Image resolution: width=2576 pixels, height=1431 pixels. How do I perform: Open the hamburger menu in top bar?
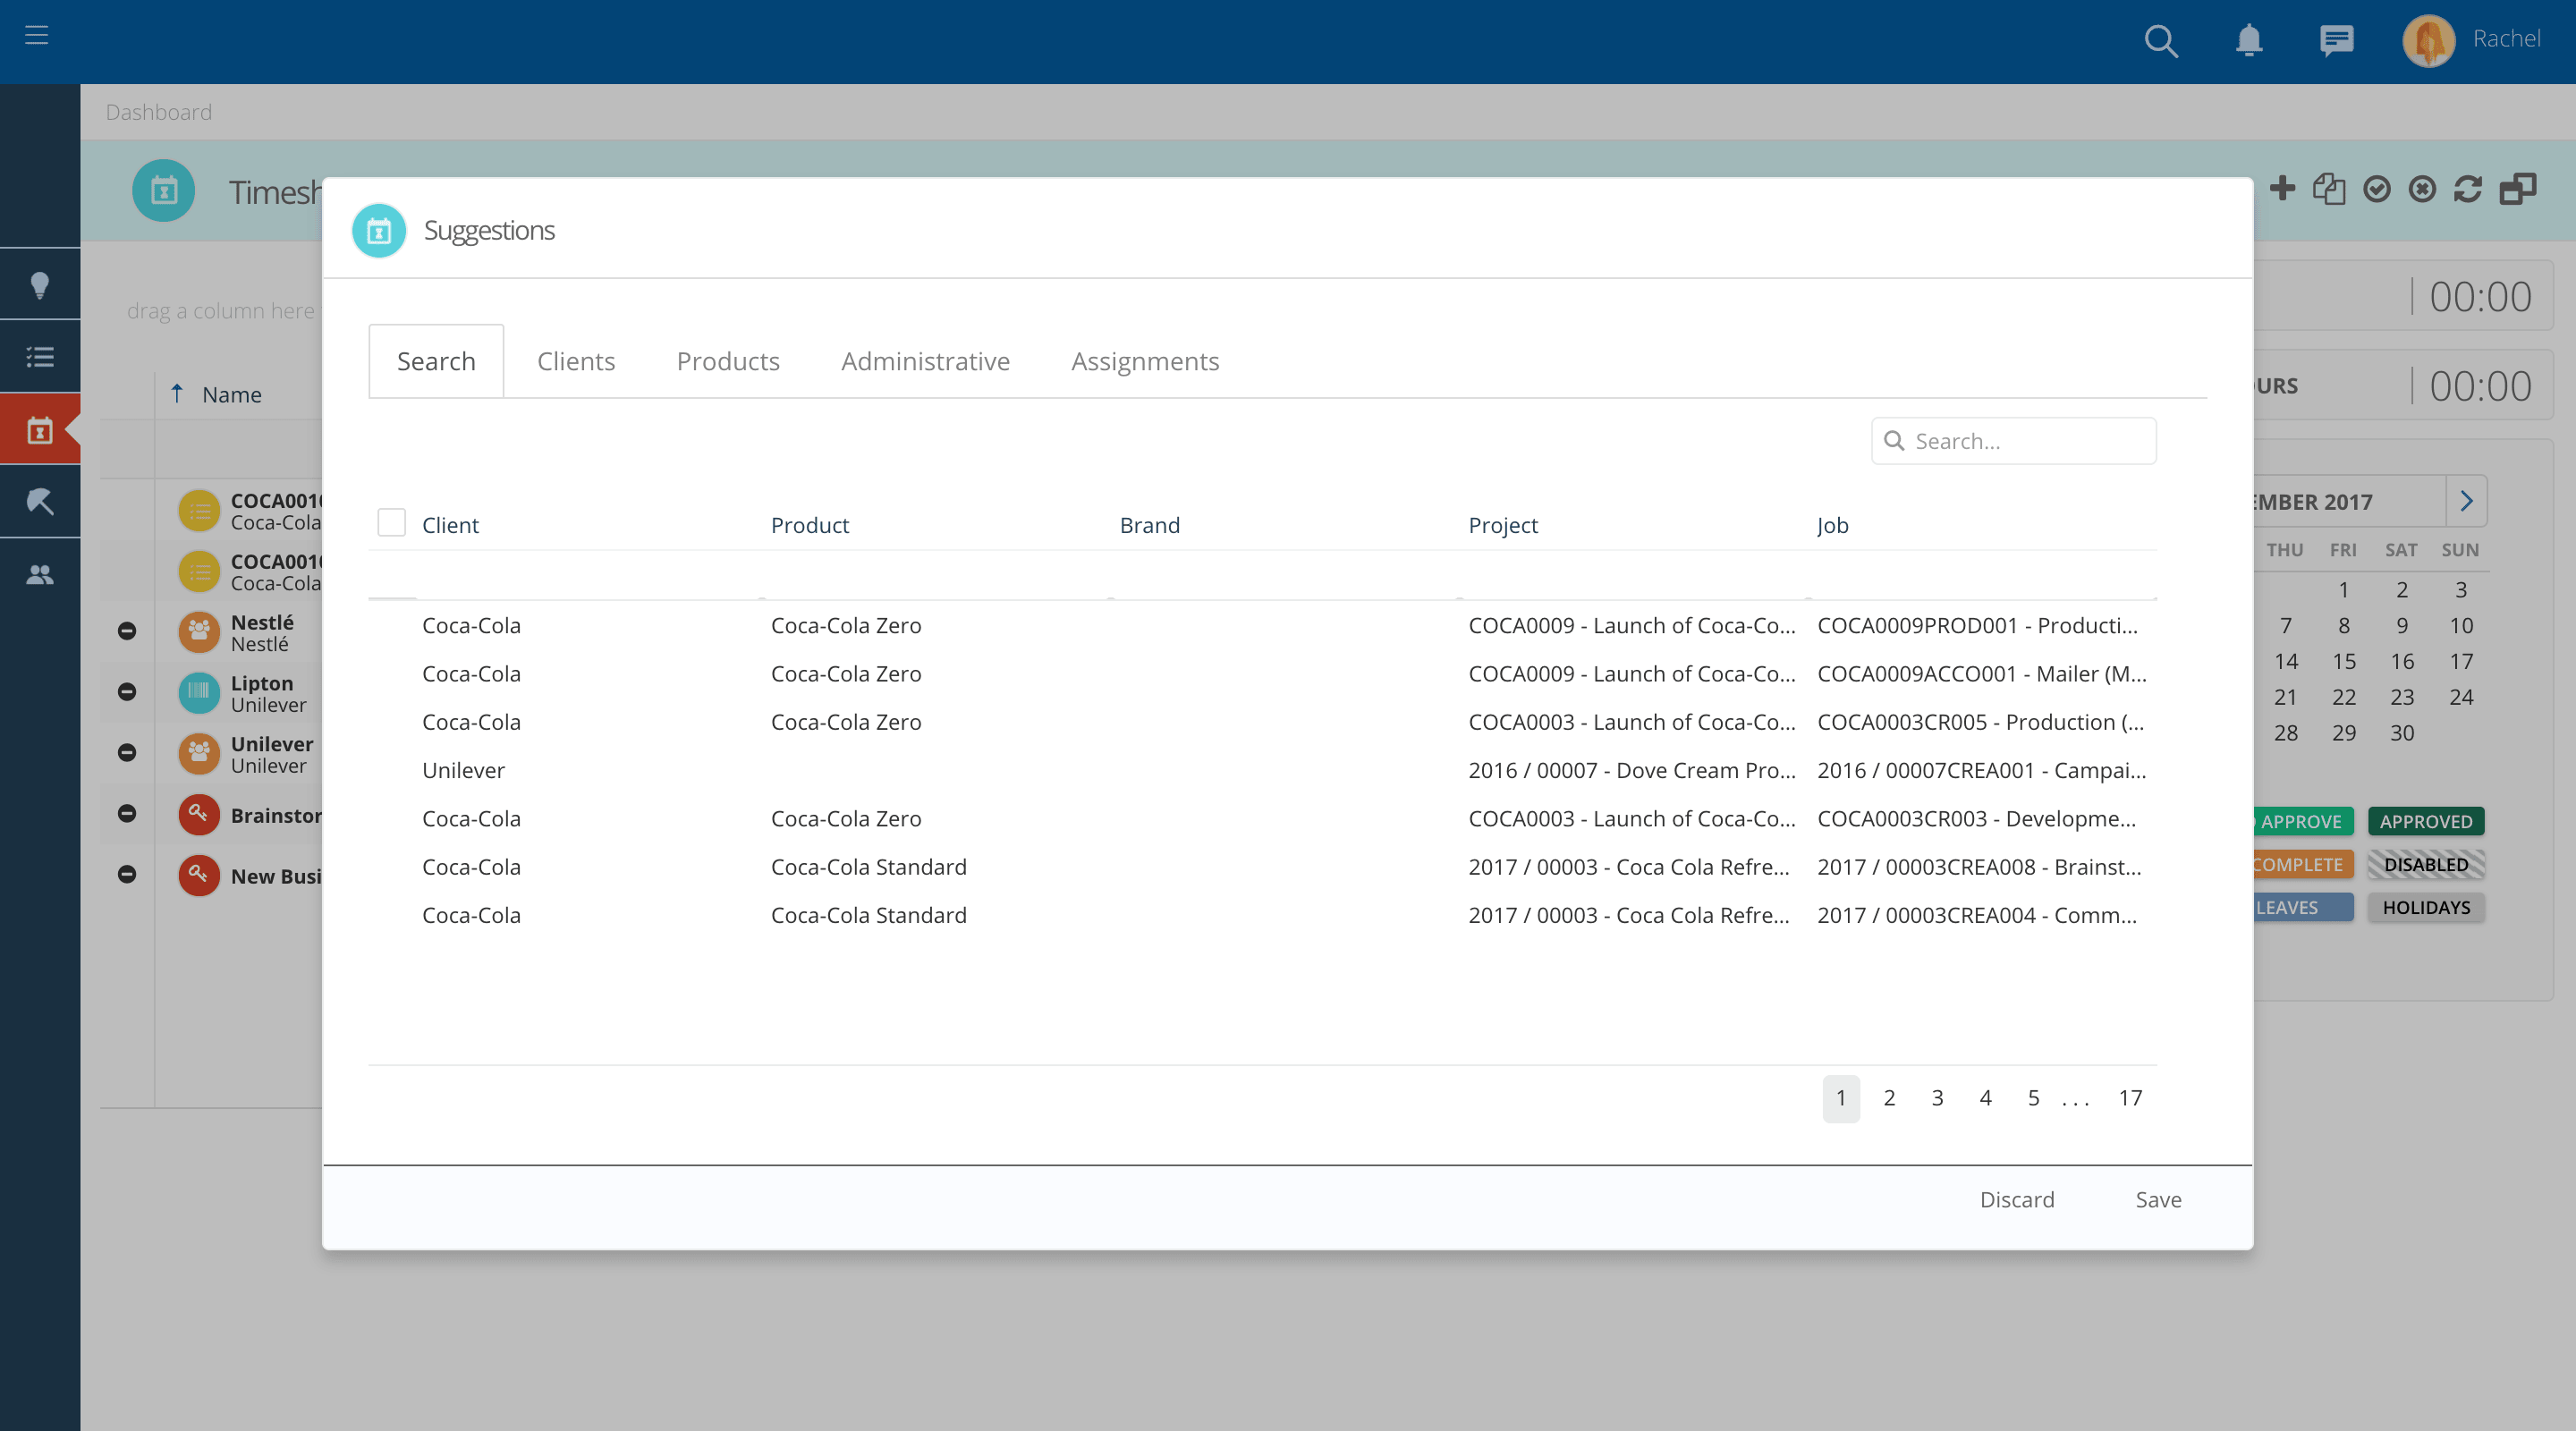coord(37,36)
